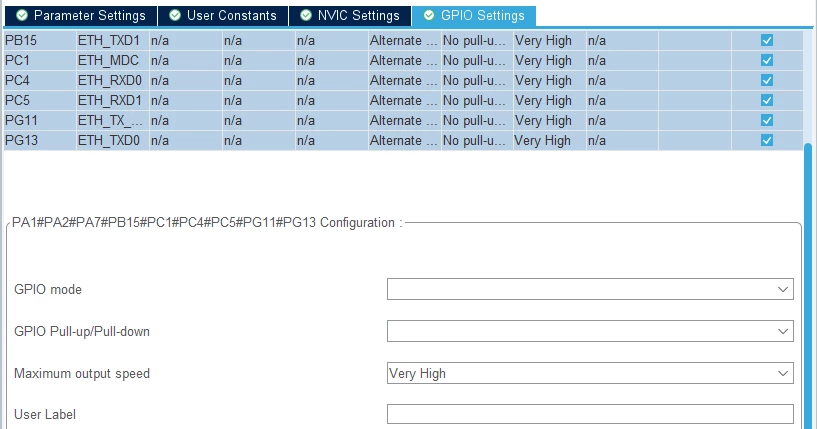Screen dimensions: 817x429
Task: Click the check icon on User Constants tab
Action: click(x=175, y=16)
